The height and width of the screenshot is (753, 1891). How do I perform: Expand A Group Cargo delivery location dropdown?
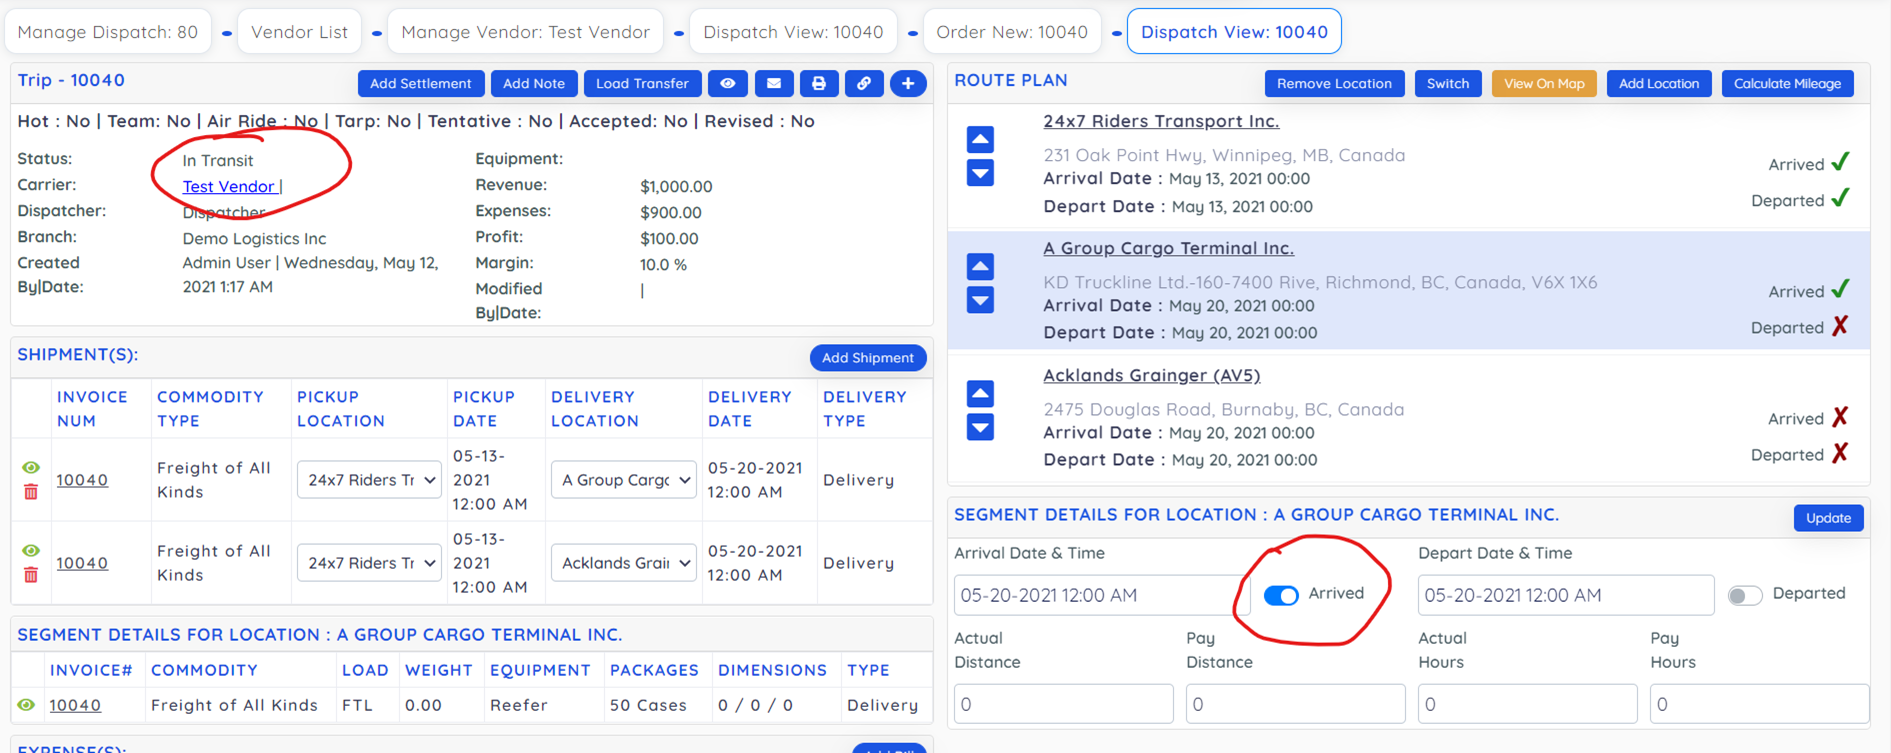(x=624, y=480)
